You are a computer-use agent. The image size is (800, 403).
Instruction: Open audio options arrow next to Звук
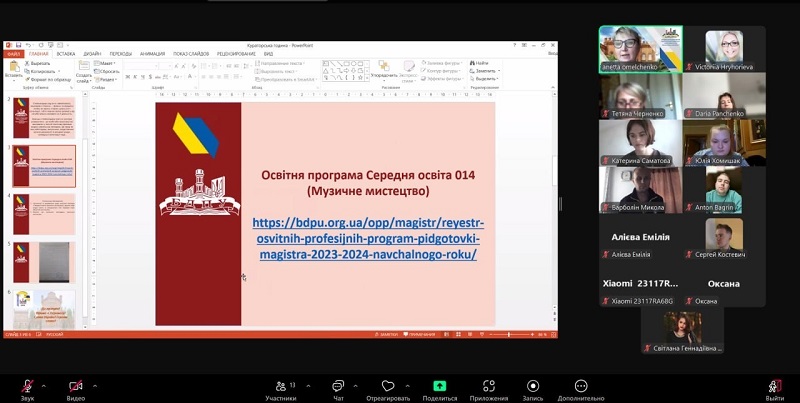pos(43,386)
